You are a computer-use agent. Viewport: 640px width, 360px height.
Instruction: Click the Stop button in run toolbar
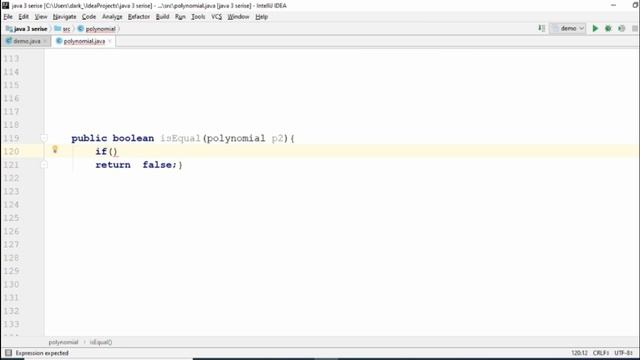[635, 29]
